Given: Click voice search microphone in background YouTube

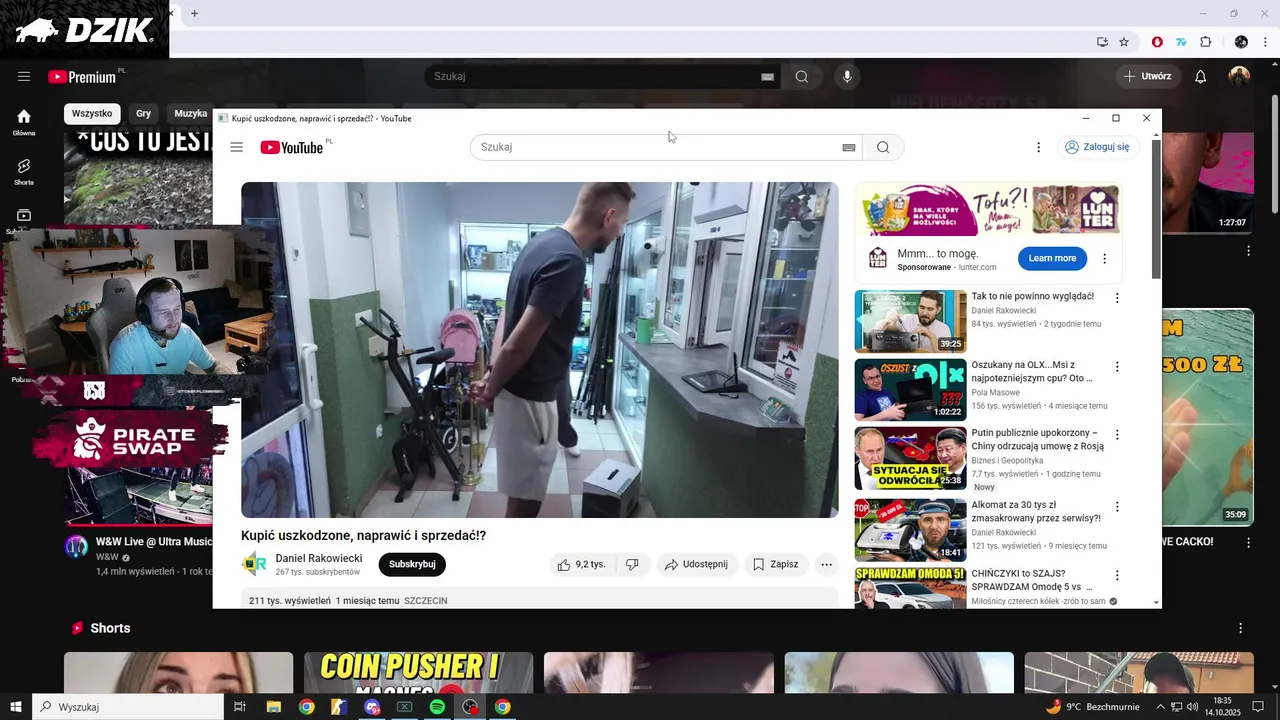Looking at the screenshot, I should click(x=847, y=77).
